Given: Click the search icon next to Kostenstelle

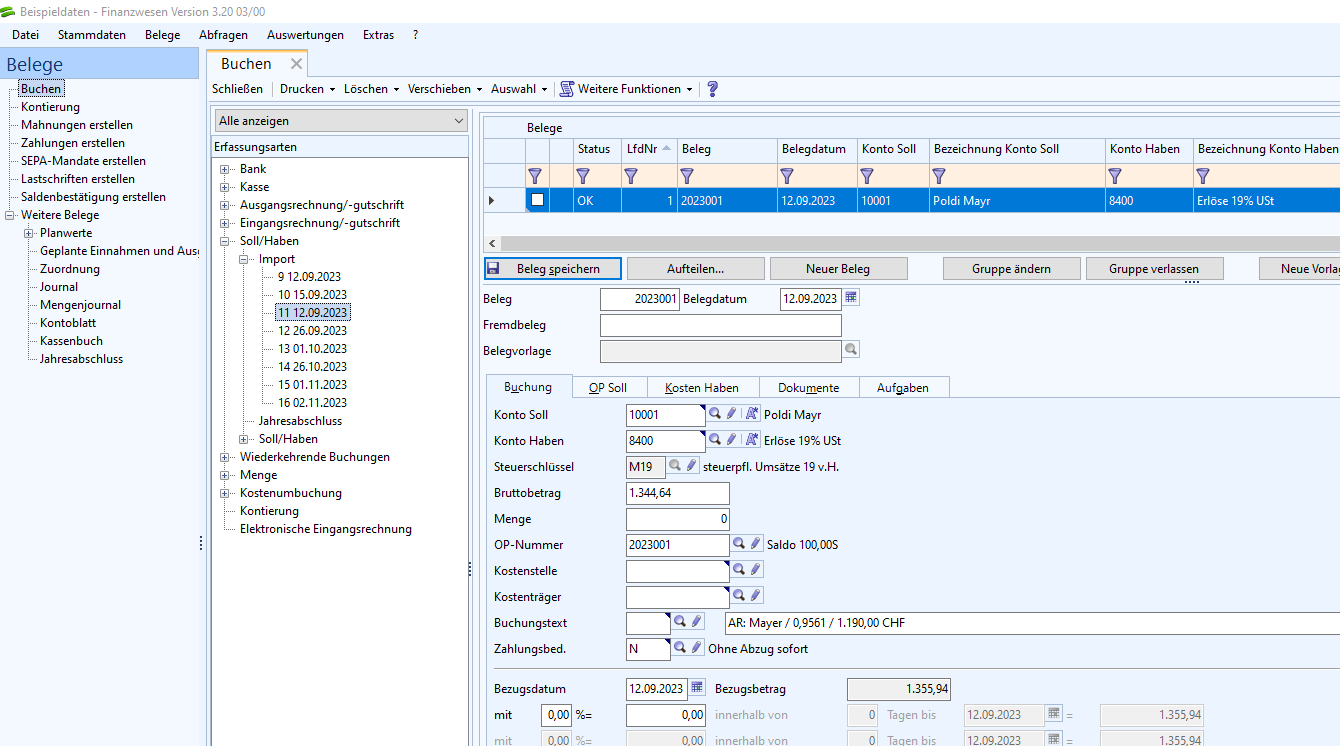Looking at the screenshot, I should (x=739, y=570).
